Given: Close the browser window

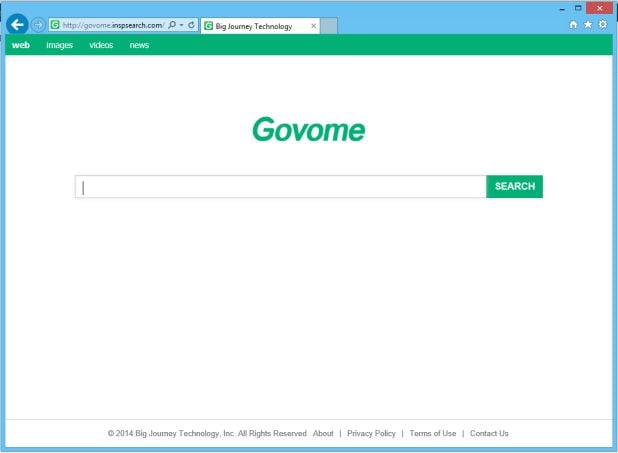Looking at the screenshot, I should tap(599, 8).
